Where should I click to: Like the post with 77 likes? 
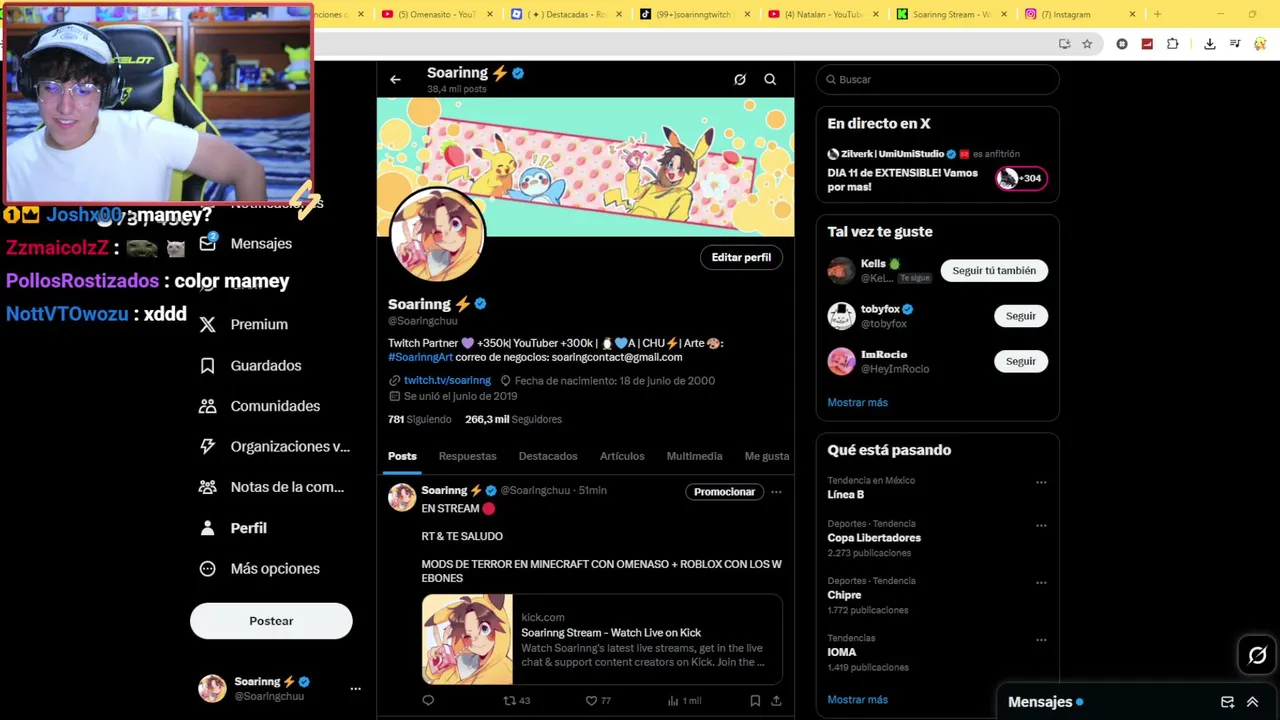point(598,700)
